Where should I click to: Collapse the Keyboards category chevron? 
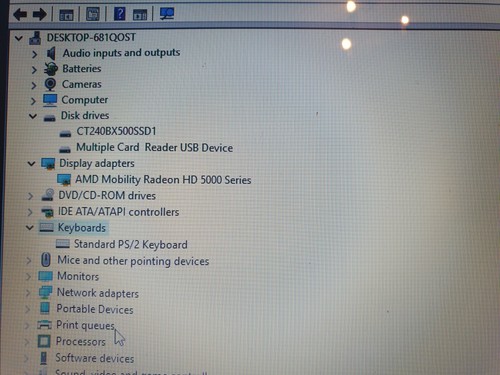pyautogui.click(x=30, y=228)
